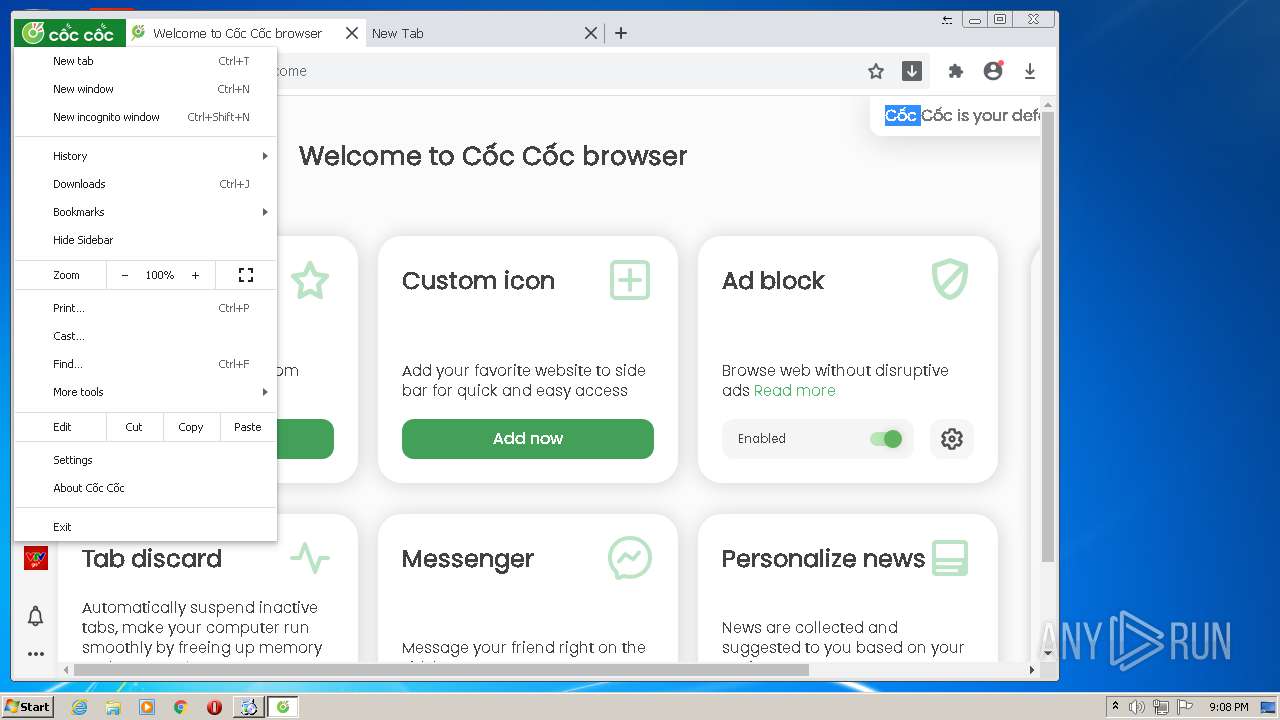Choose Hide Sidebar in the menu
1280x720 pixels.
pos(145,240)
